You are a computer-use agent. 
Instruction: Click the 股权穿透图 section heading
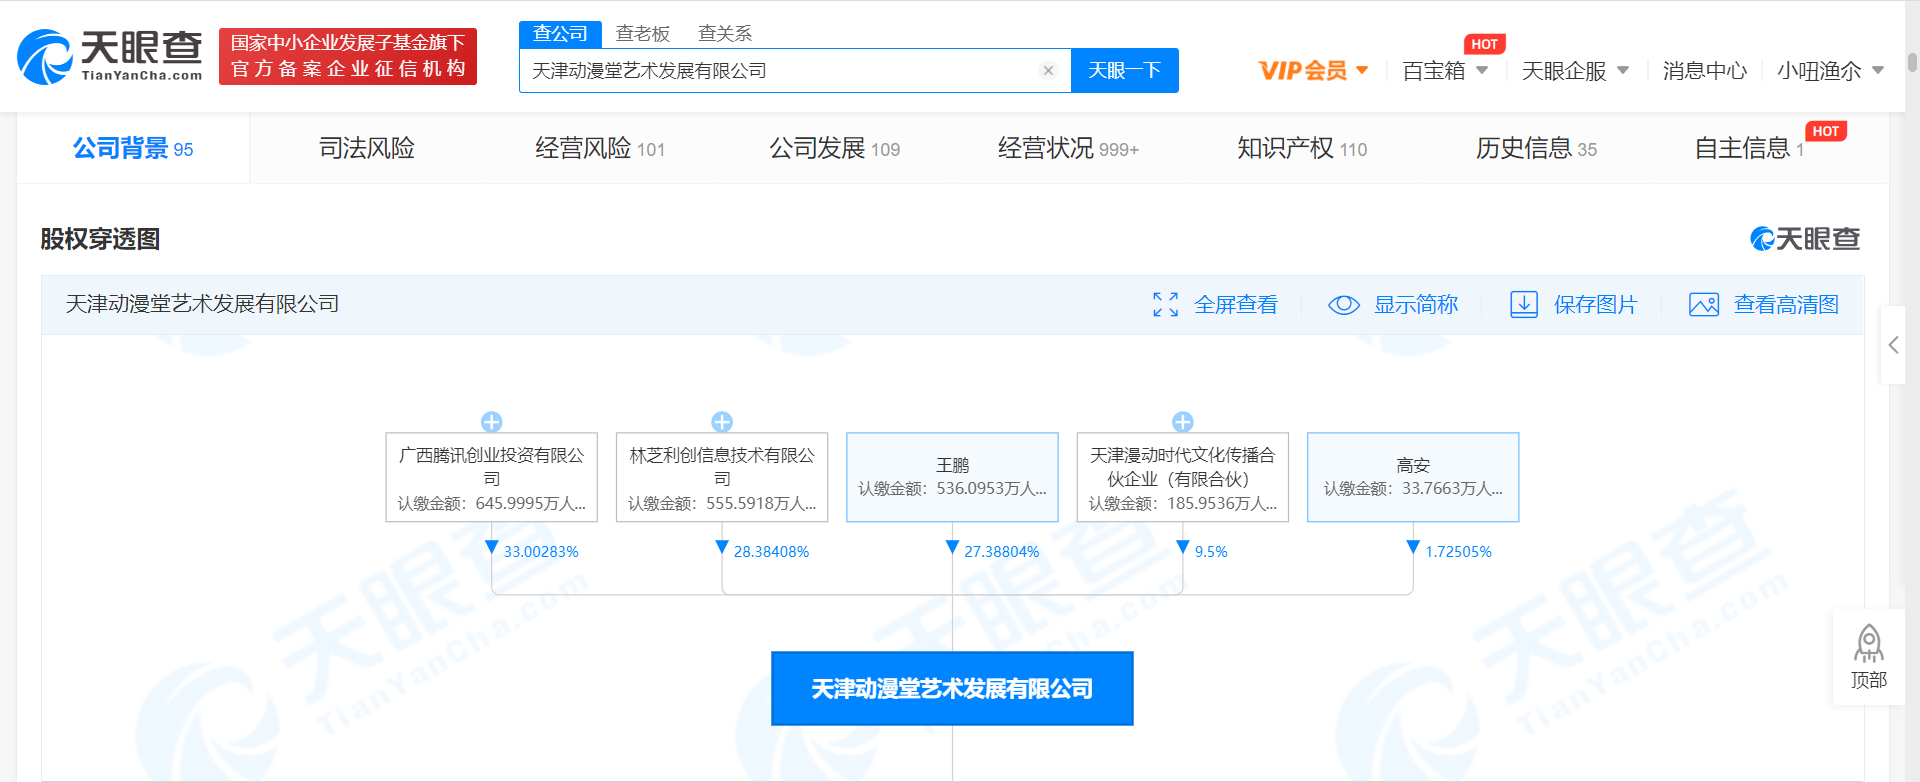click(x=100, y=239)
